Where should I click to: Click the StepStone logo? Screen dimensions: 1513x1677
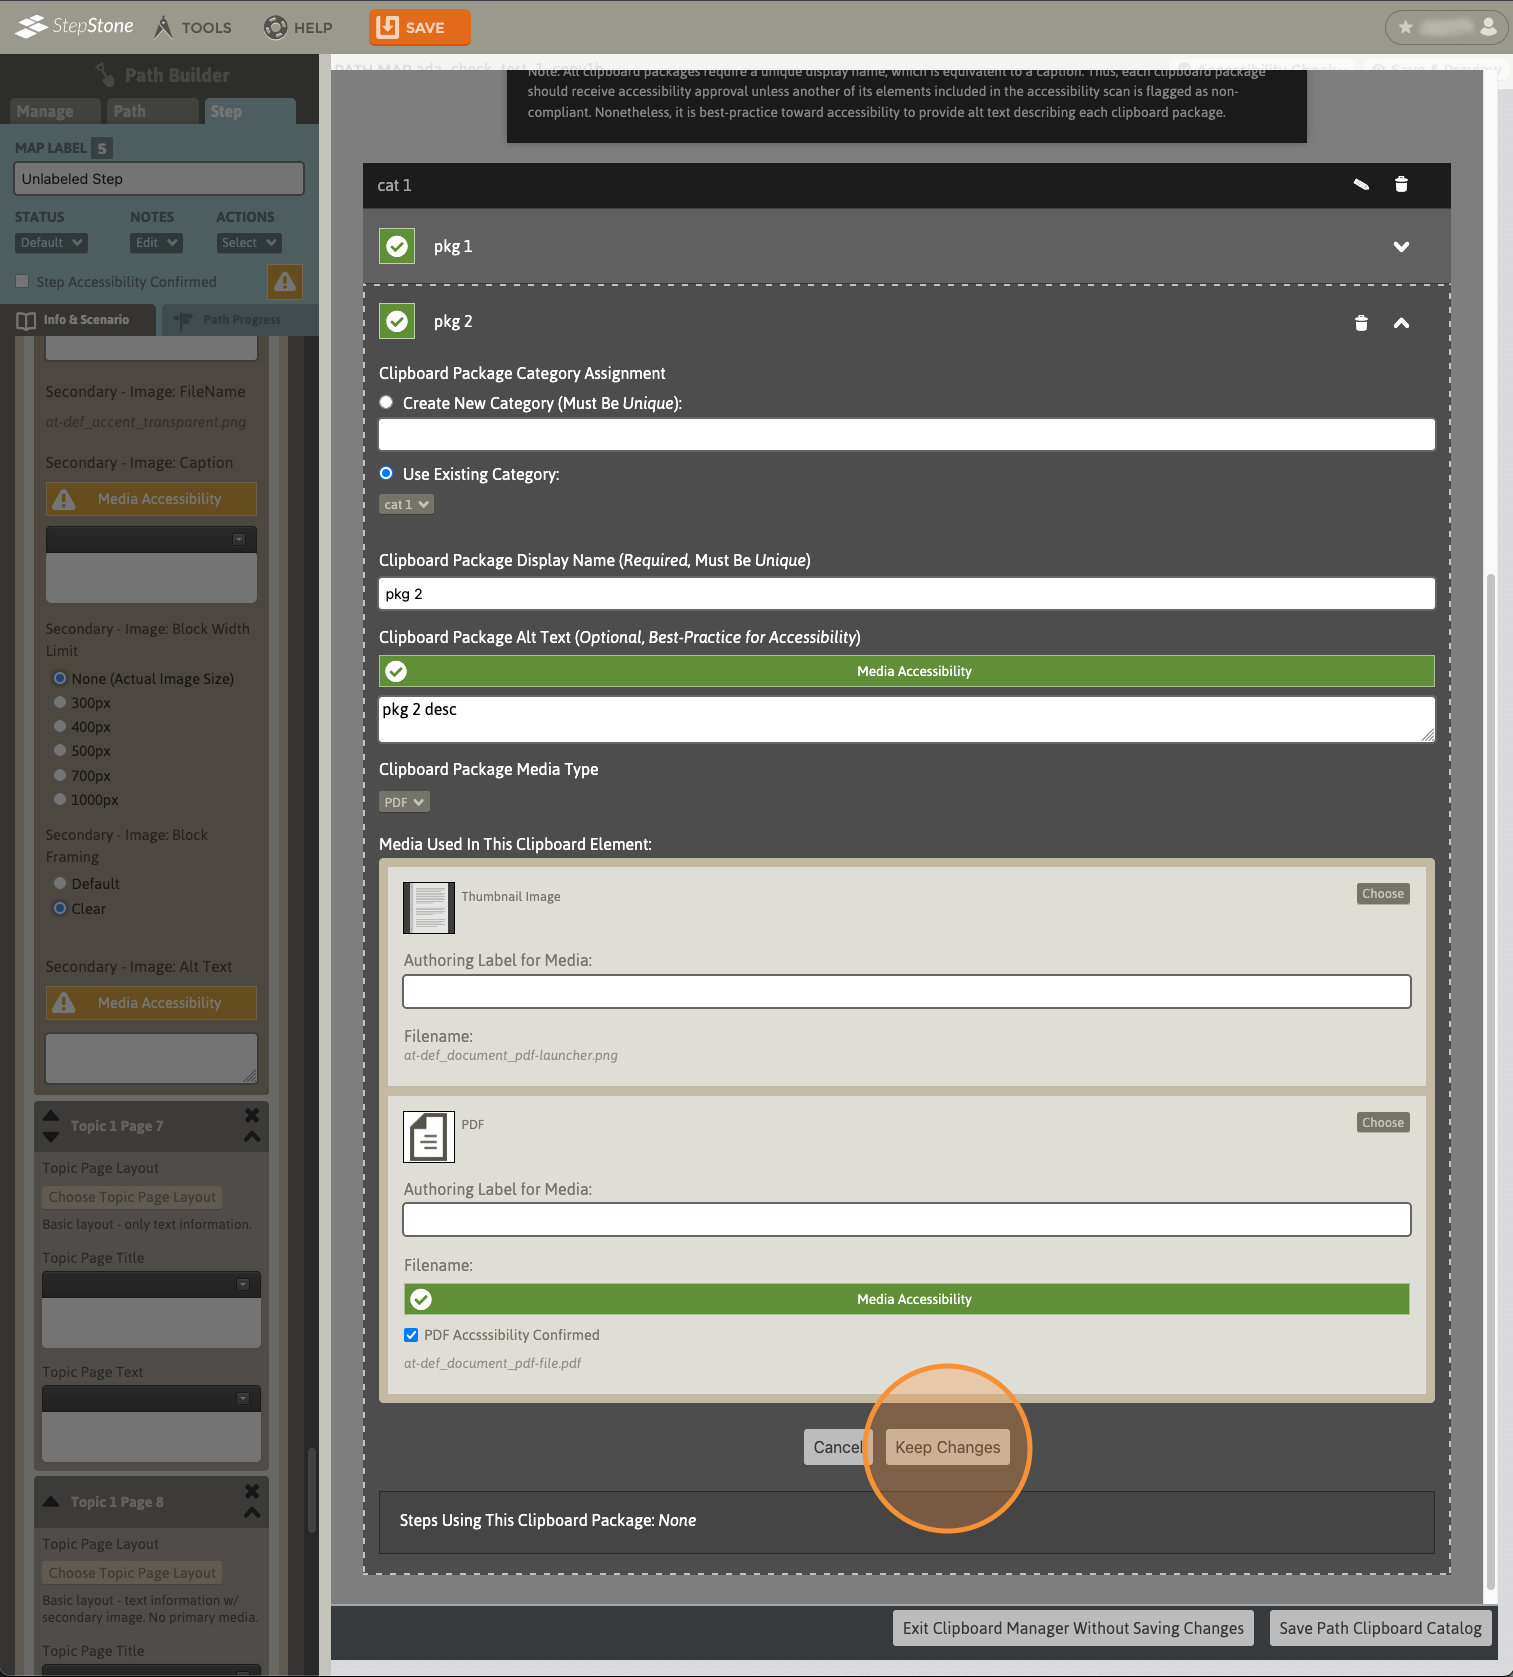(75, 26)
